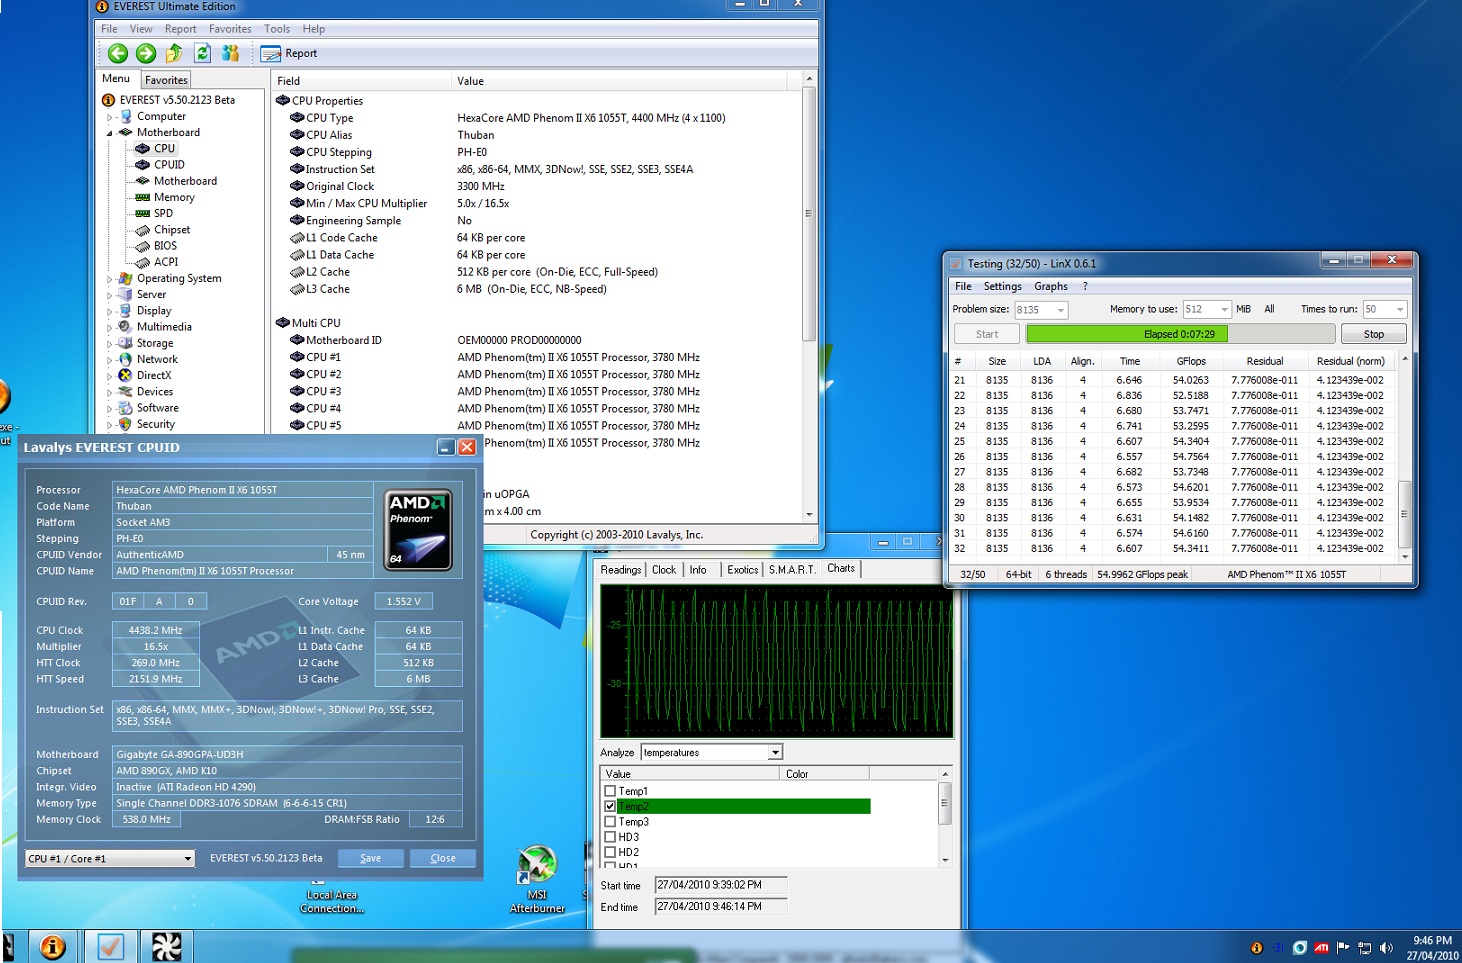Open the Favorites menu in EVEREST menu bar
Image resolution: width=1462 pixels, height=963 pixels.
(230, 29)
